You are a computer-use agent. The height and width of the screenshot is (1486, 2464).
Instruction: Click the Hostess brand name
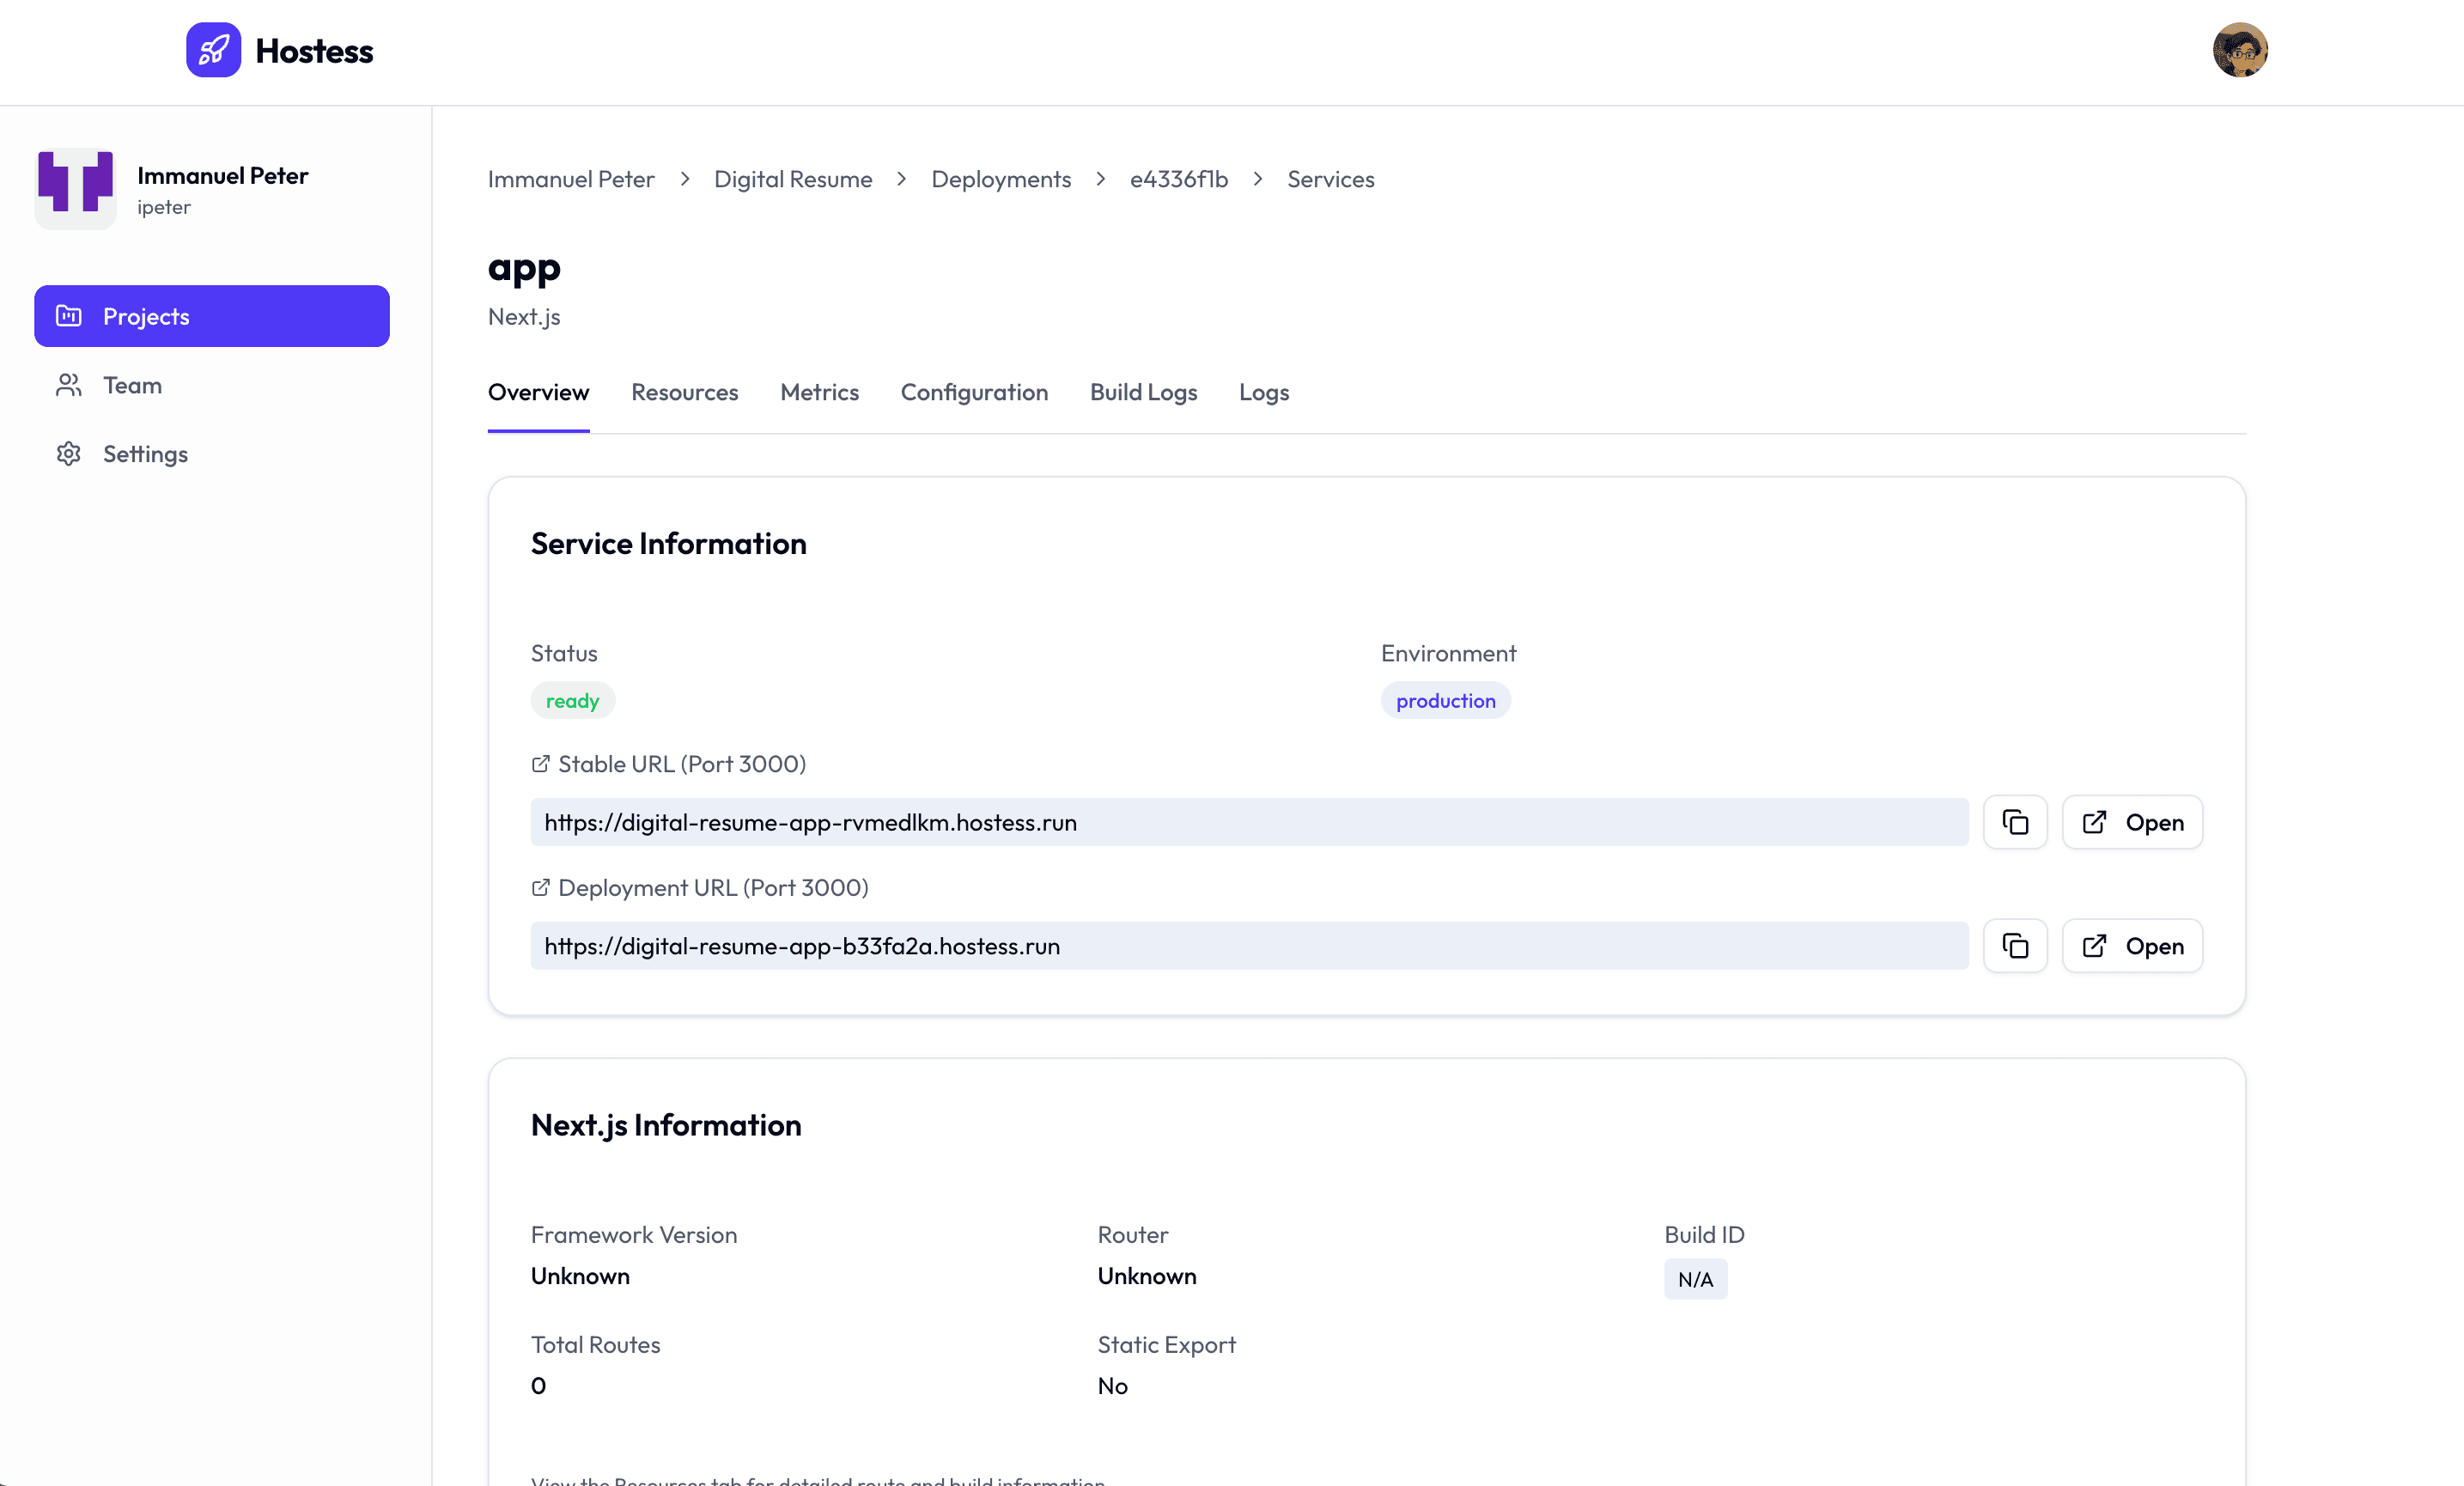click(314, 51)
